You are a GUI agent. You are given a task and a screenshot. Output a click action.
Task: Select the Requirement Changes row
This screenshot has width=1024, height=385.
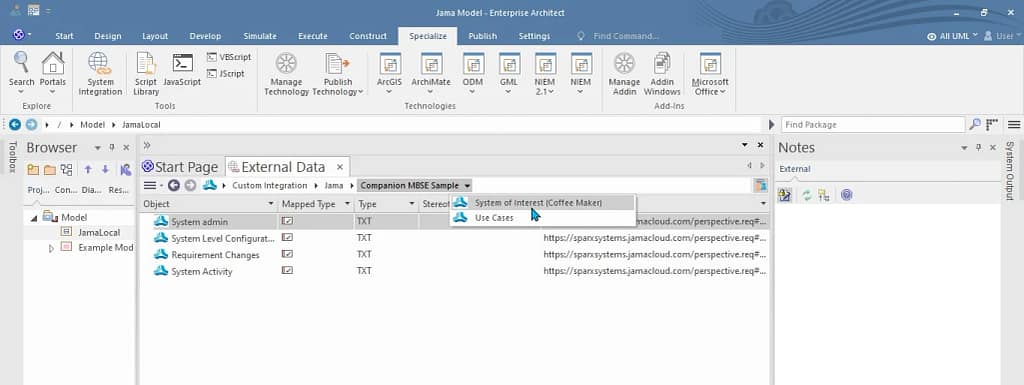coord(454,254)
